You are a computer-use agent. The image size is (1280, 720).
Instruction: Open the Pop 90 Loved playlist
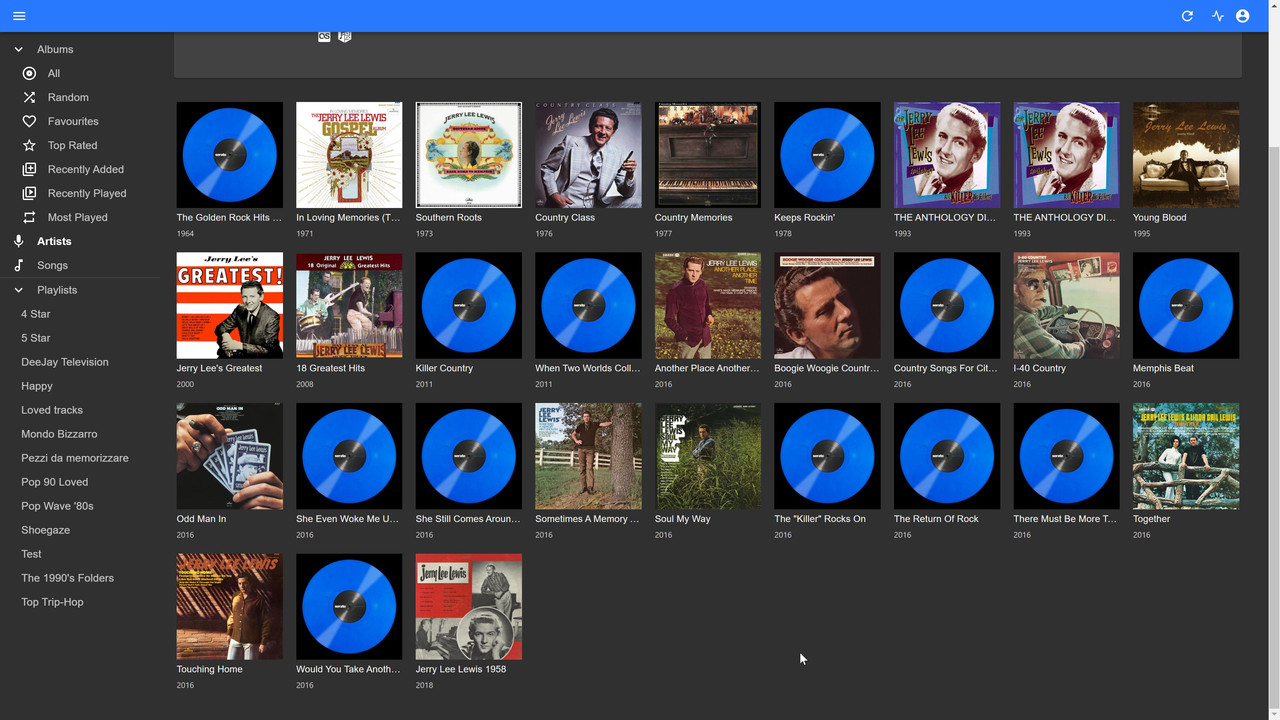coord(55,482)
